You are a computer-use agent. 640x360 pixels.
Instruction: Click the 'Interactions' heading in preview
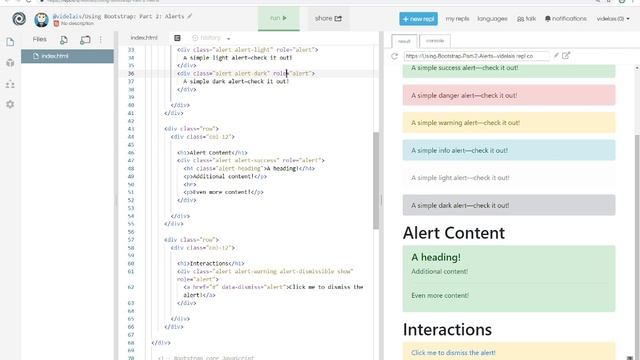click(x=447, y=330)
